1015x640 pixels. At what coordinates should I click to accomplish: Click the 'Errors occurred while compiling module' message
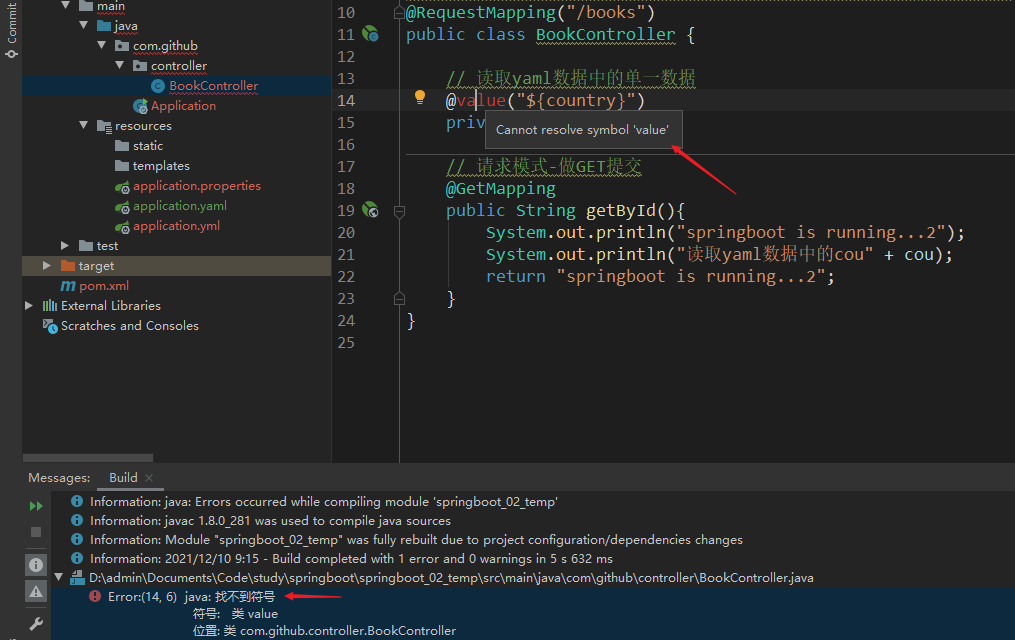324,502
